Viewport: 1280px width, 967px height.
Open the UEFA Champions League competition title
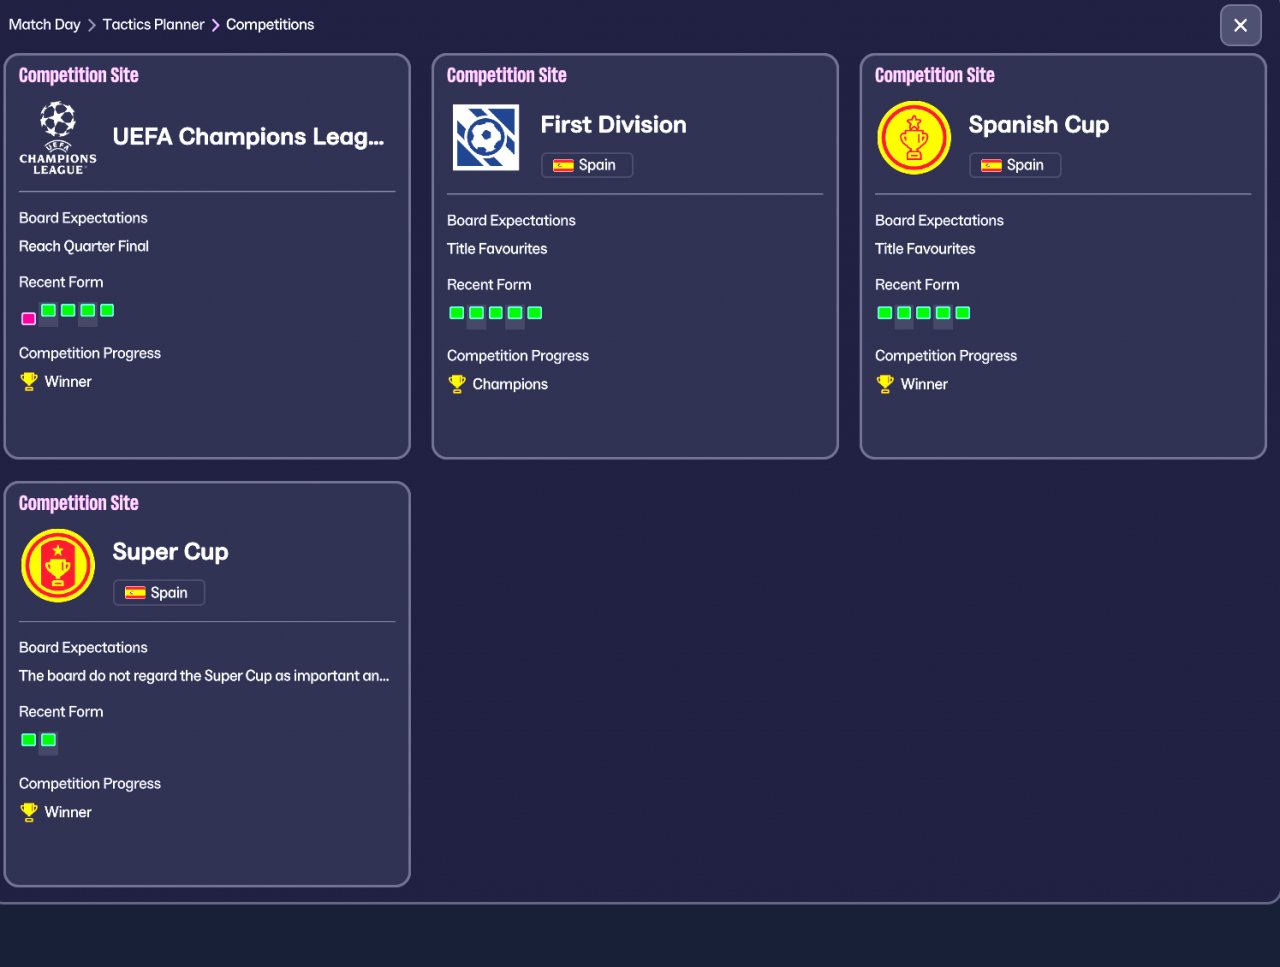(x=248, y=137)
